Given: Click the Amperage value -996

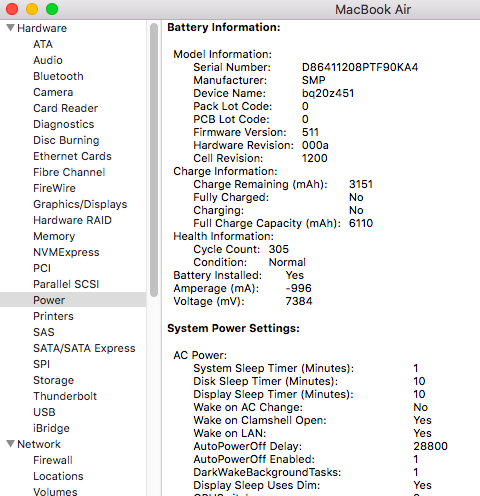Looking at the screenshot, I should (299, 288).
